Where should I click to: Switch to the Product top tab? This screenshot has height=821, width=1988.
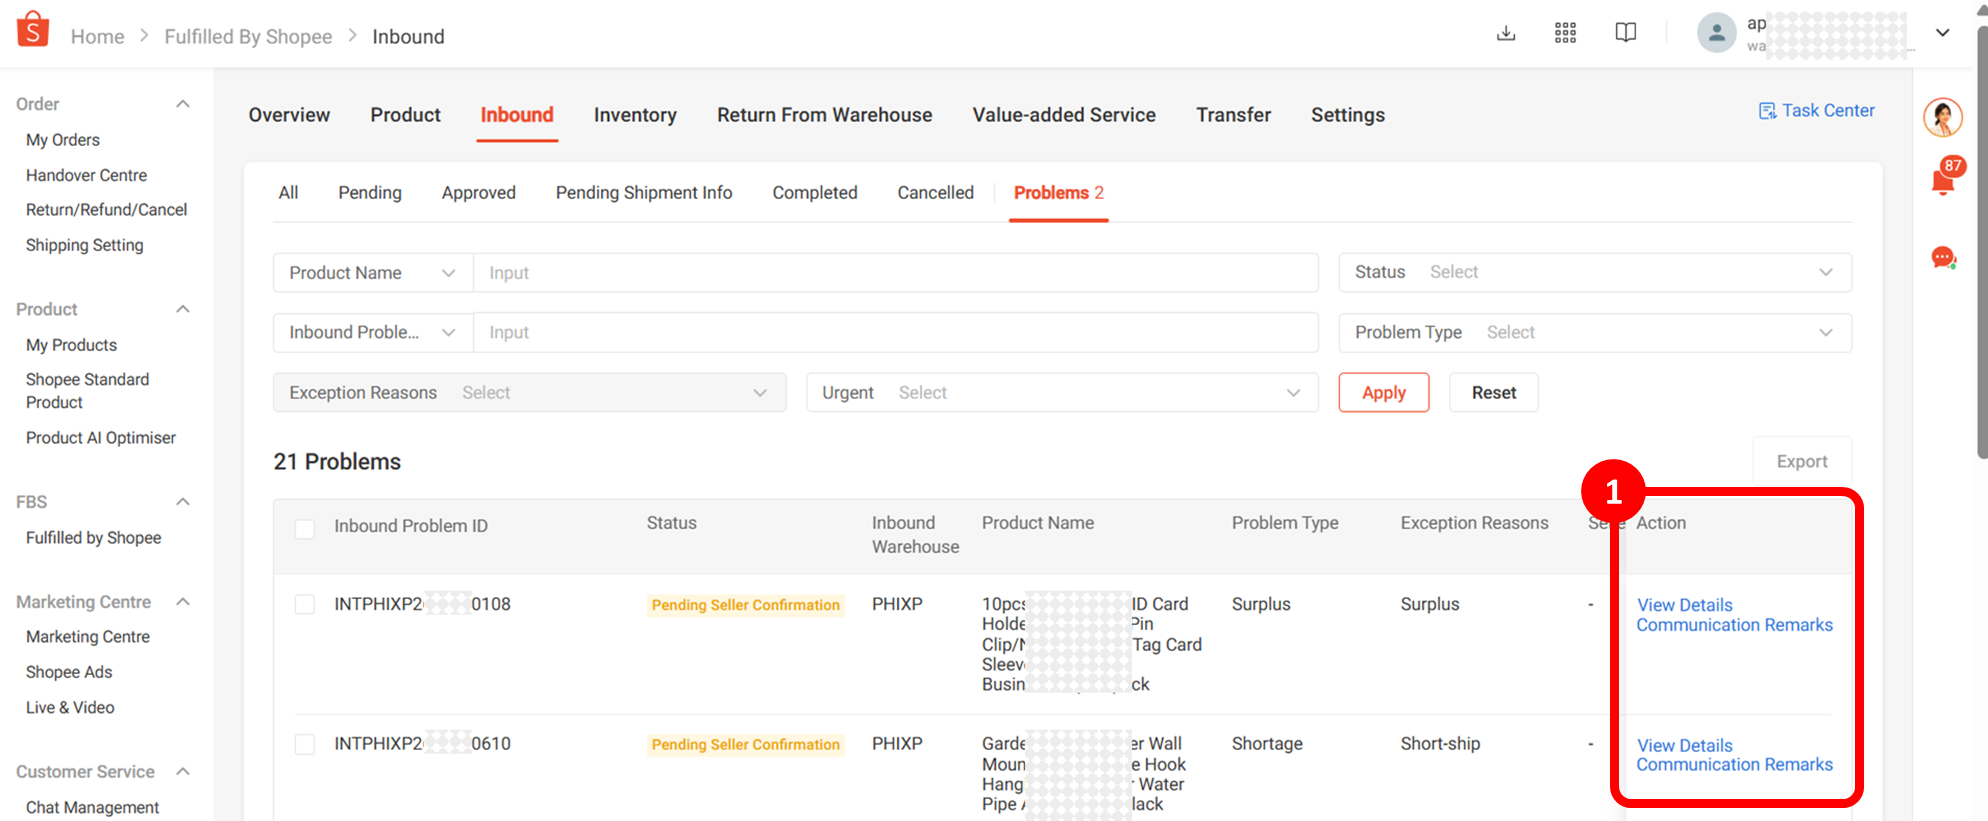coord(405,115)
